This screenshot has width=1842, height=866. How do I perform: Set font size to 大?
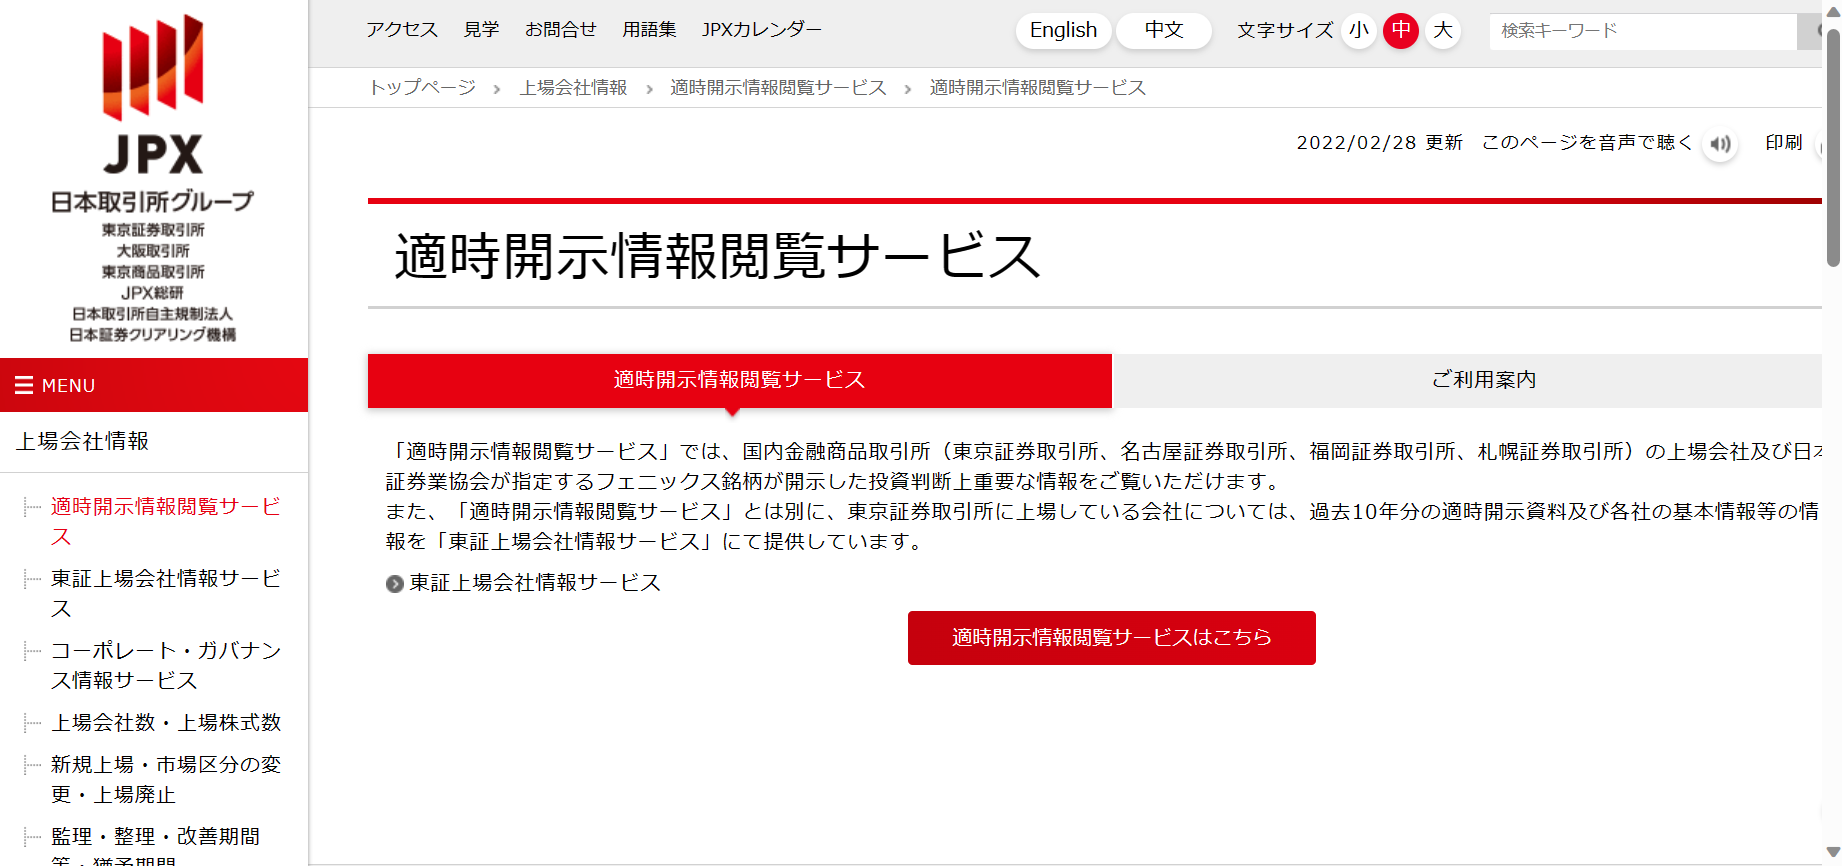click(x=1443, y=30)
